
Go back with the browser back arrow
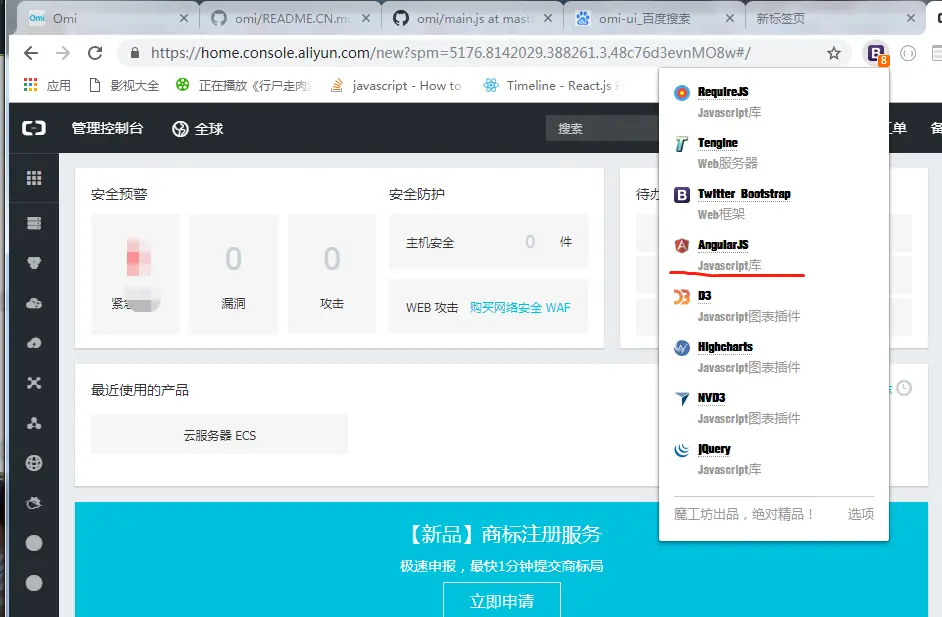(x=31, y=53)
